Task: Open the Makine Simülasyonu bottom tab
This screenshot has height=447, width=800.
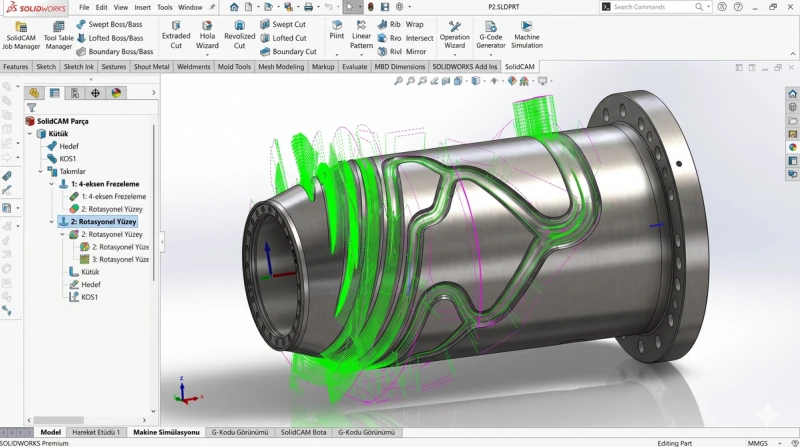Action: point(166,432)
